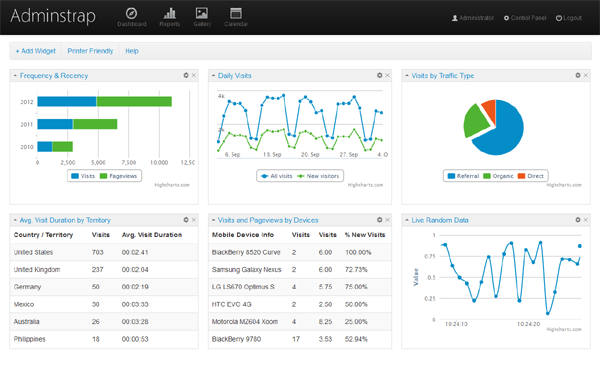Image resolution: width=600 pixels, height=375 pixels.
Task: Select the United States row
Action: [104, 252]
